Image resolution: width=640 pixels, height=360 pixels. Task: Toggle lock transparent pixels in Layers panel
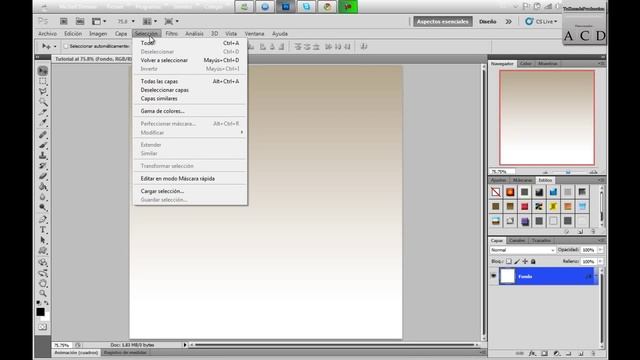tap(509, 261)
